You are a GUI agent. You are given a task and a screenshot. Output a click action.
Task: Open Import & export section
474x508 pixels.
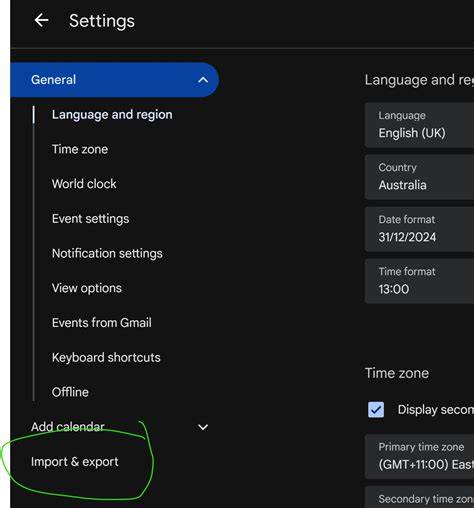tap(75, 462)
